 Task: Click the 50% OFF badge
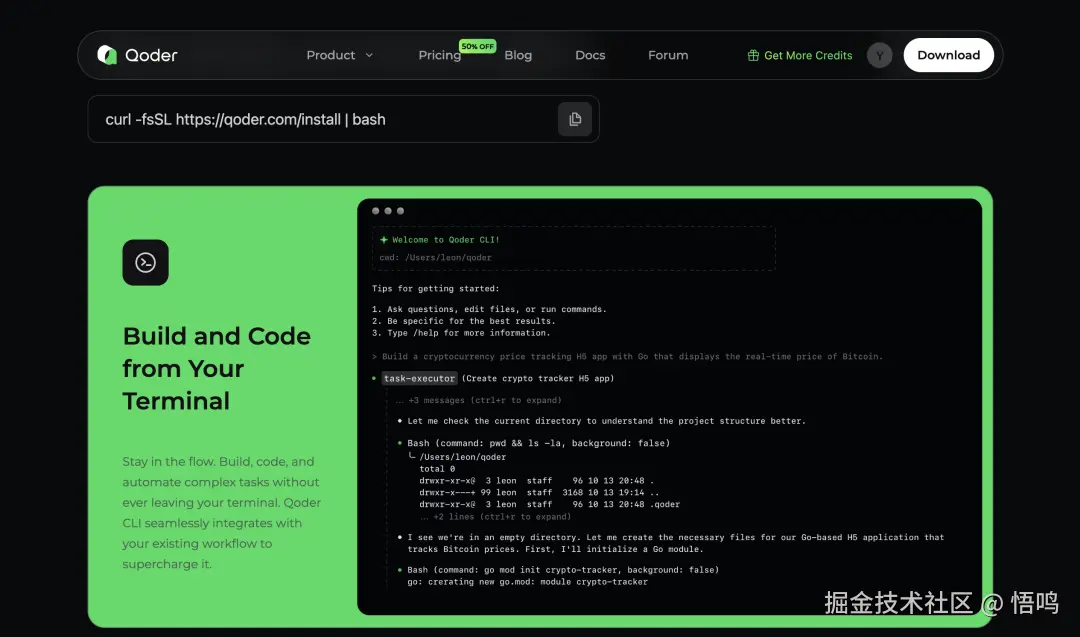click(477, 46)
